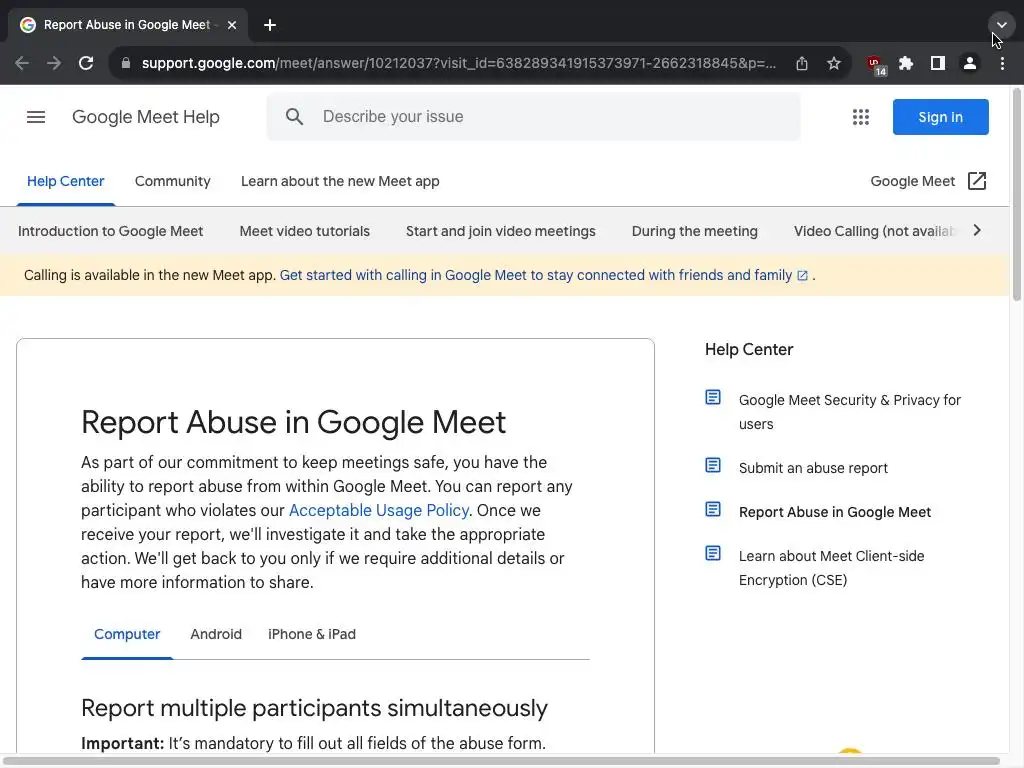Open Introduction to Google Meet topic
This screenshot has width=1024, height=768.
[x=110, y=231]
